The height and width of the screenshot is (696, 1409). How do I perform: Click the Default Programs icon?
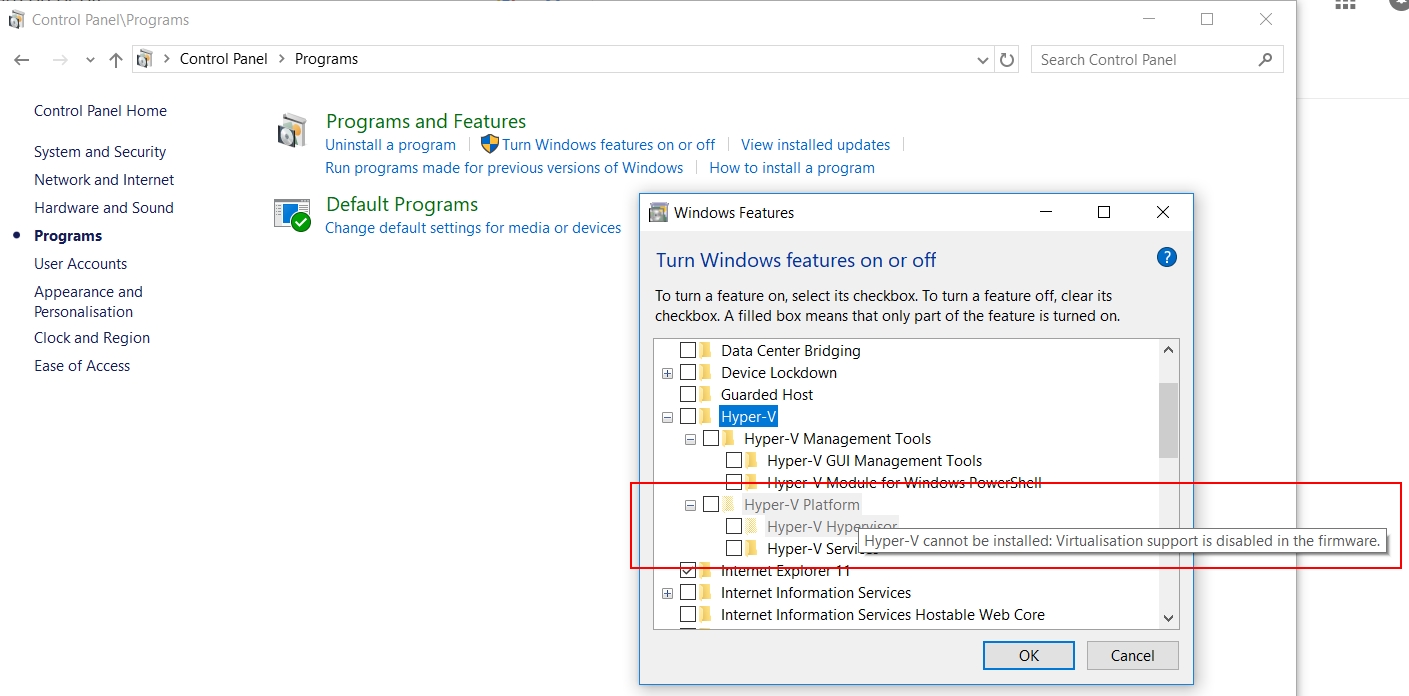[x=292, y=214]
